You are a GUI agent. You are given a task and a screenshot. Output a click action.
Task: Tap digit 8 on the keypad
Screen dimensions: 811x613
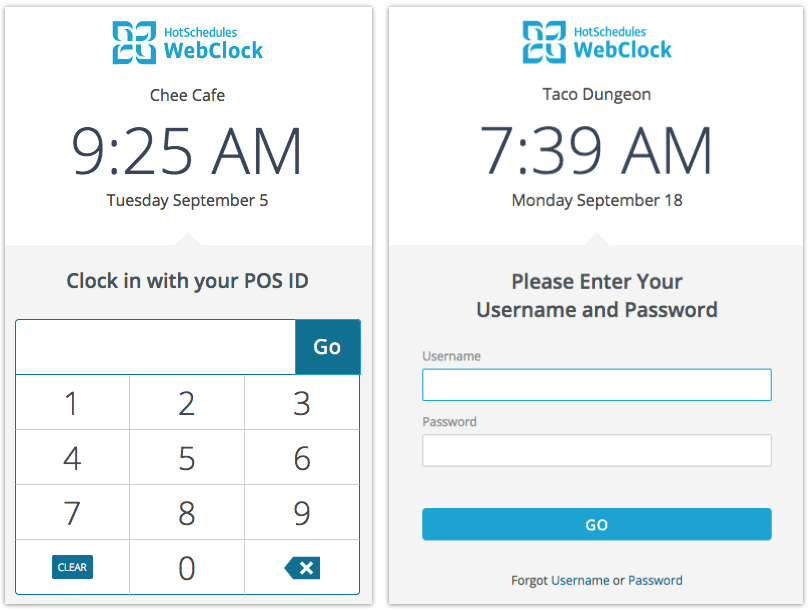[x=187, y=513]
